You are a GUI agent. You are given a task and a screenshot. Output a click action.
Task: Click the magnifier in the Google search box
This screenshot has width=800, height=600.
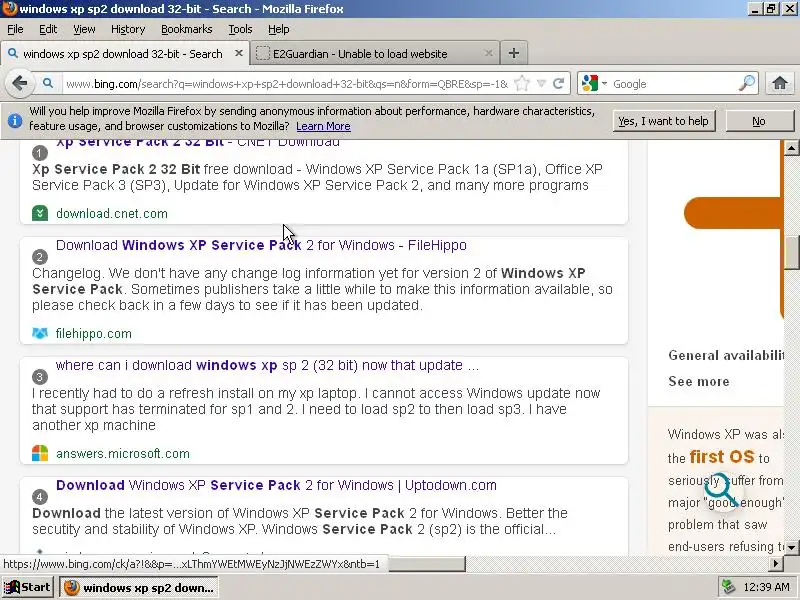[x=746, y=83]
